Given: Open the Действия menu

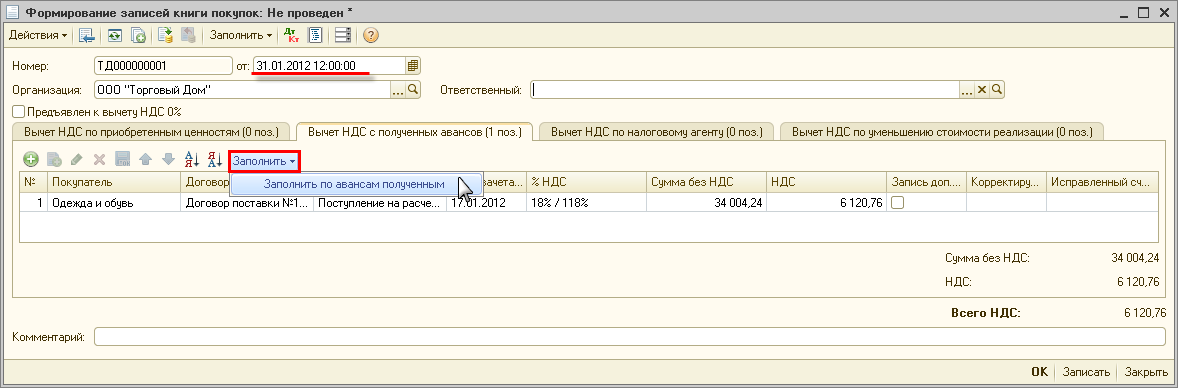Looking at the screenshot, I should point(38,35).
